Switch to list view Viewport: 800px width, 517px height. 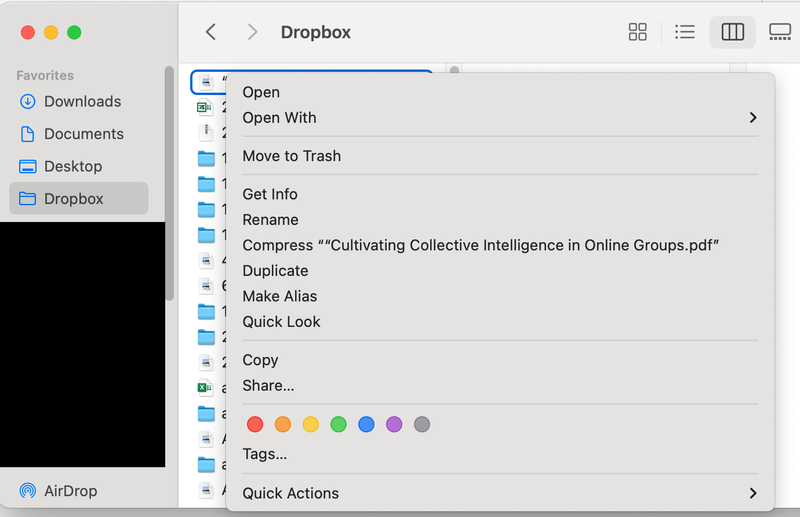click(685, 32)
